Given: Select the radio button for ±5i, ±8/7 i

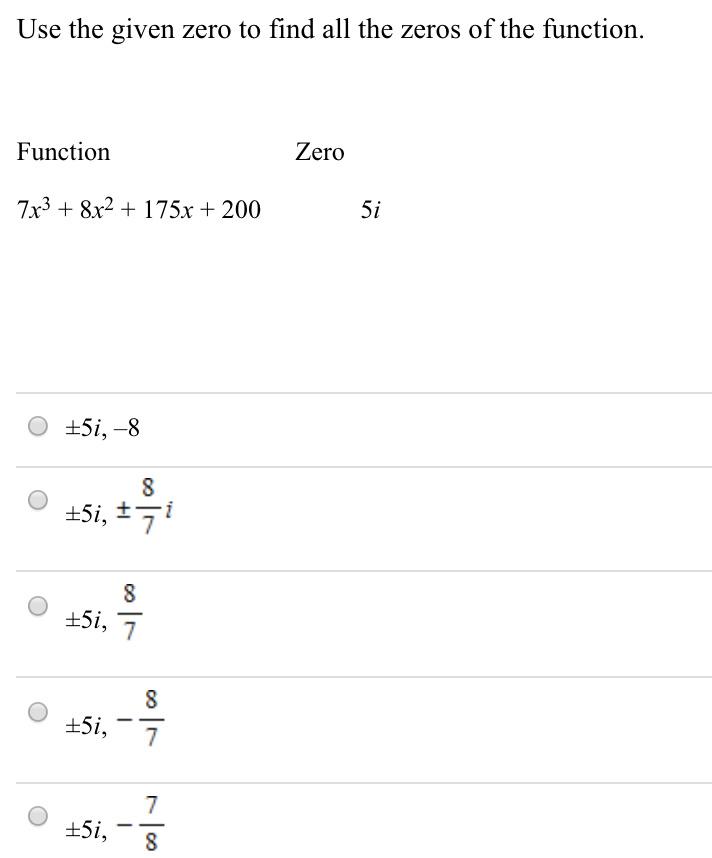Looking at the screenshot, I should point(37,499).
